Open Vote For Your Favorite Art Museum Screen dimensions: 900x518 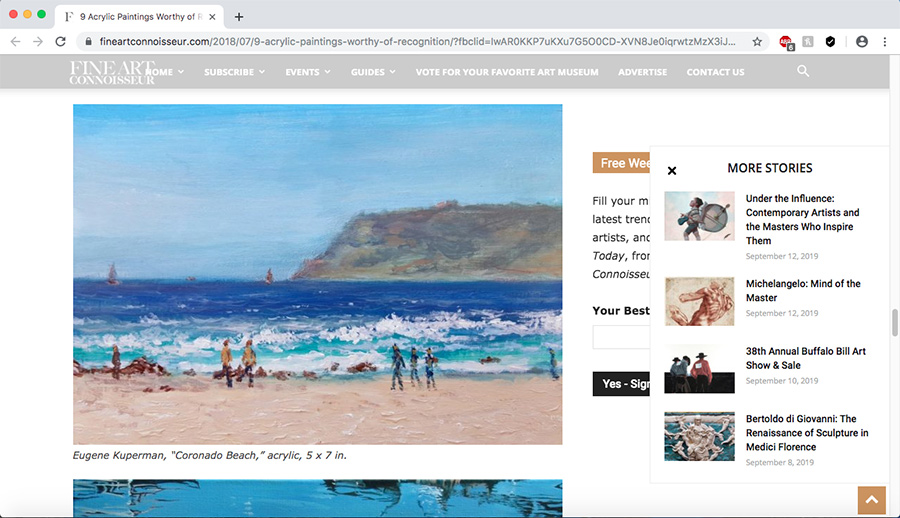pyautogui.click(x=507, y=72)
